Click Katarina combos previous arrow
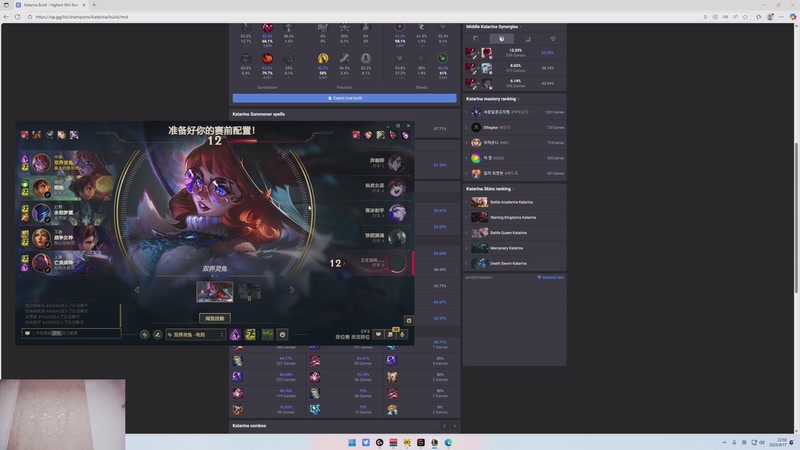 coord(444,426)
